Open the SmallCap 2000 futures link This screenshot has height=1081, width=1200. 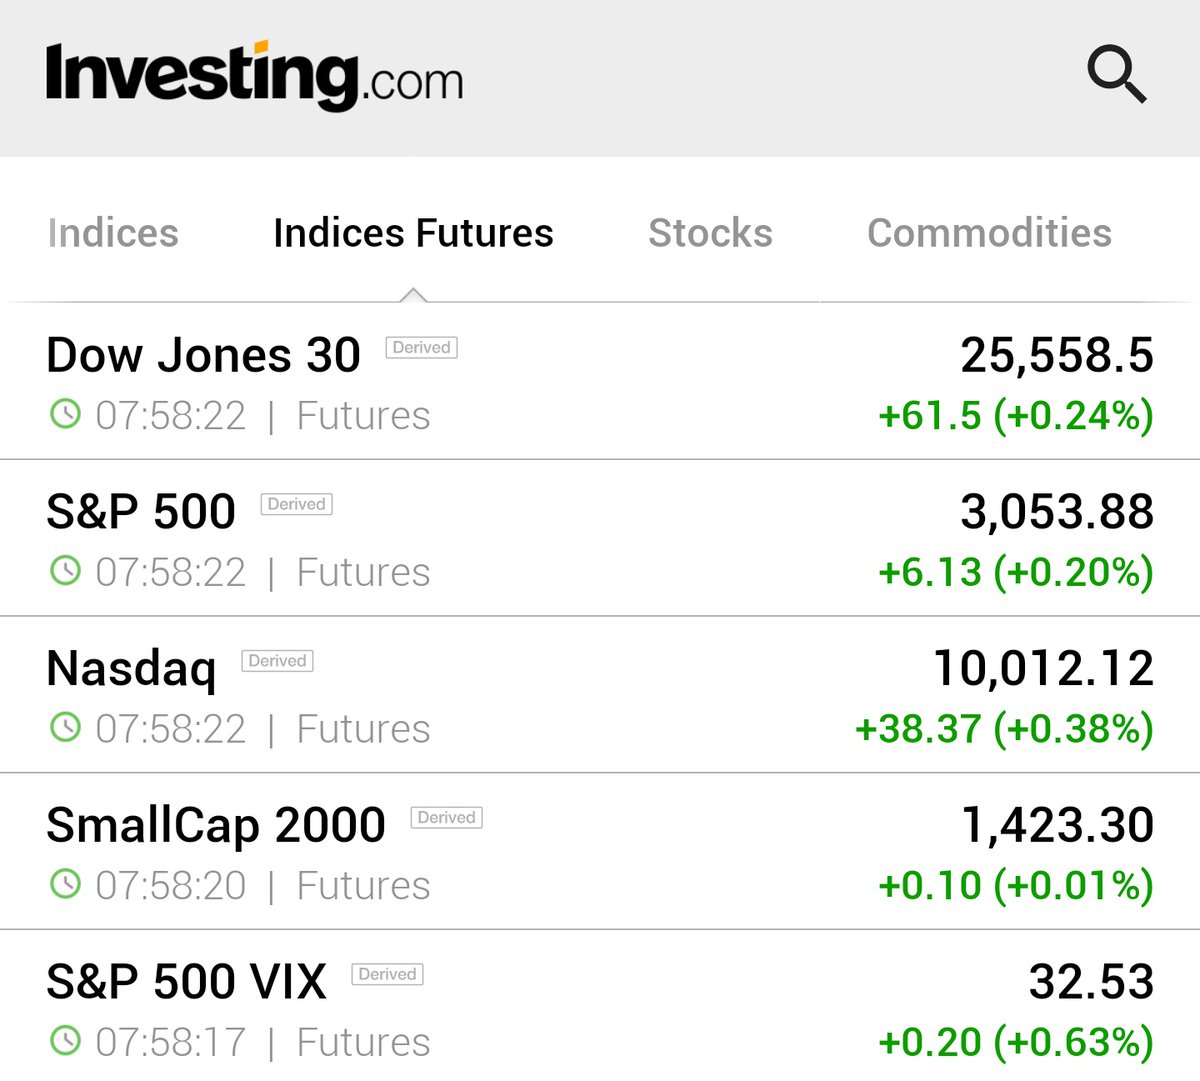click(216, 826)
